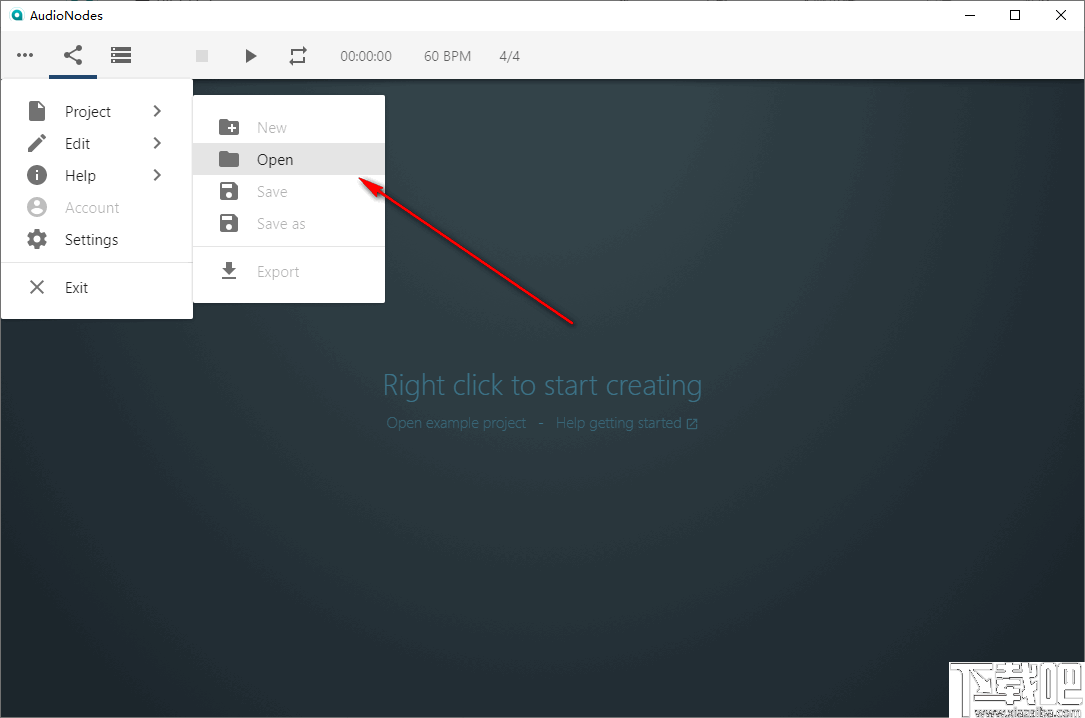Click the Exit X icon

[37, 287]
